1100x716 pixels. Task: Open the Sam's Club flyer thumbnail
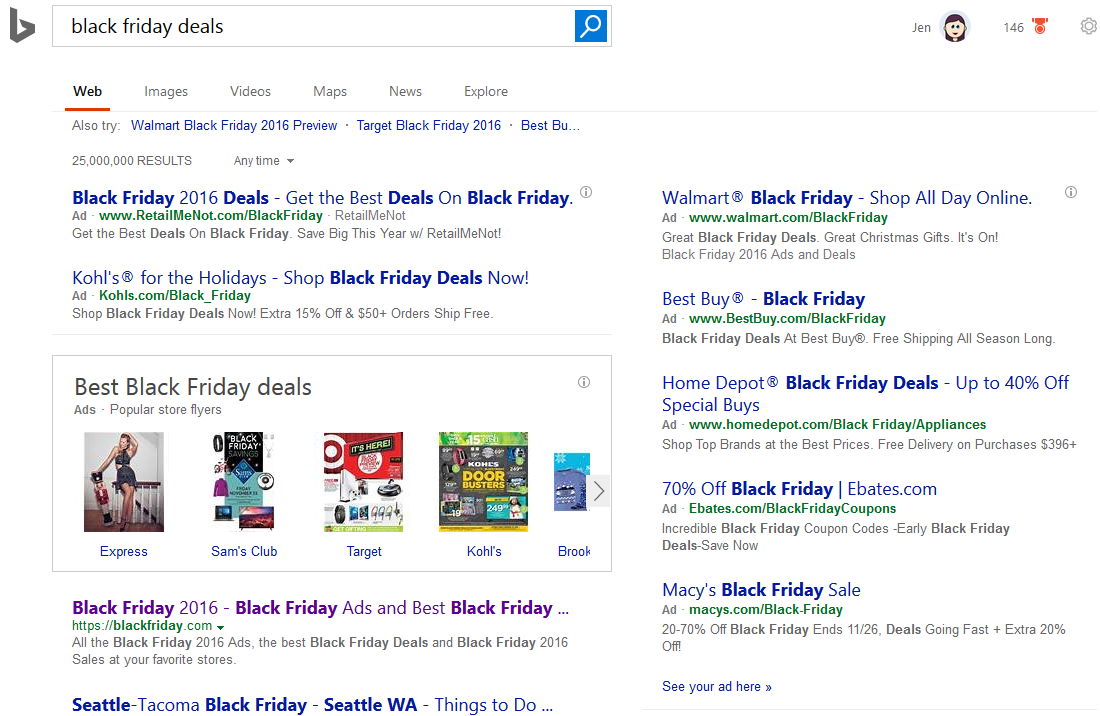click(244, 482)
